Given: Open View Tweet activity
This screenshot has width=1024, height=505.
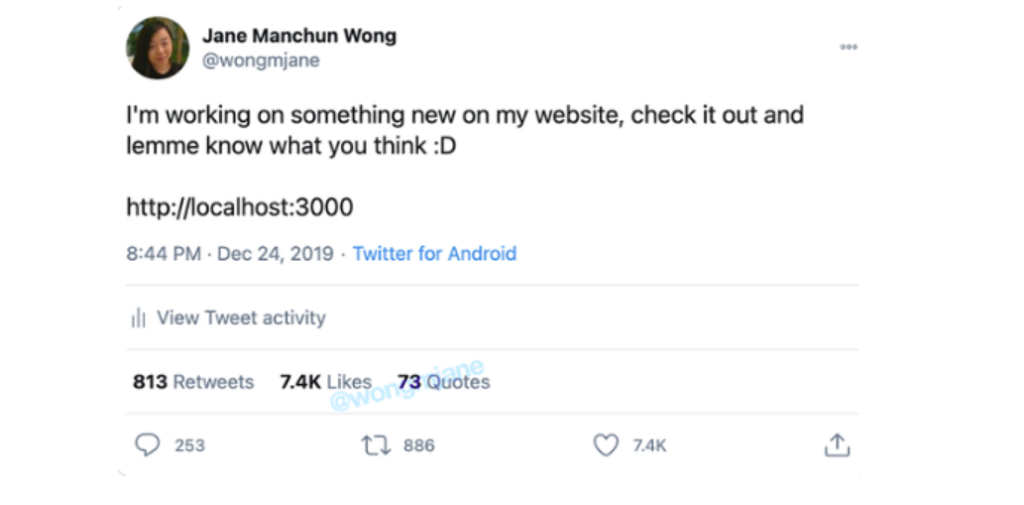Looking at the screenshot, I should (241, 318).
